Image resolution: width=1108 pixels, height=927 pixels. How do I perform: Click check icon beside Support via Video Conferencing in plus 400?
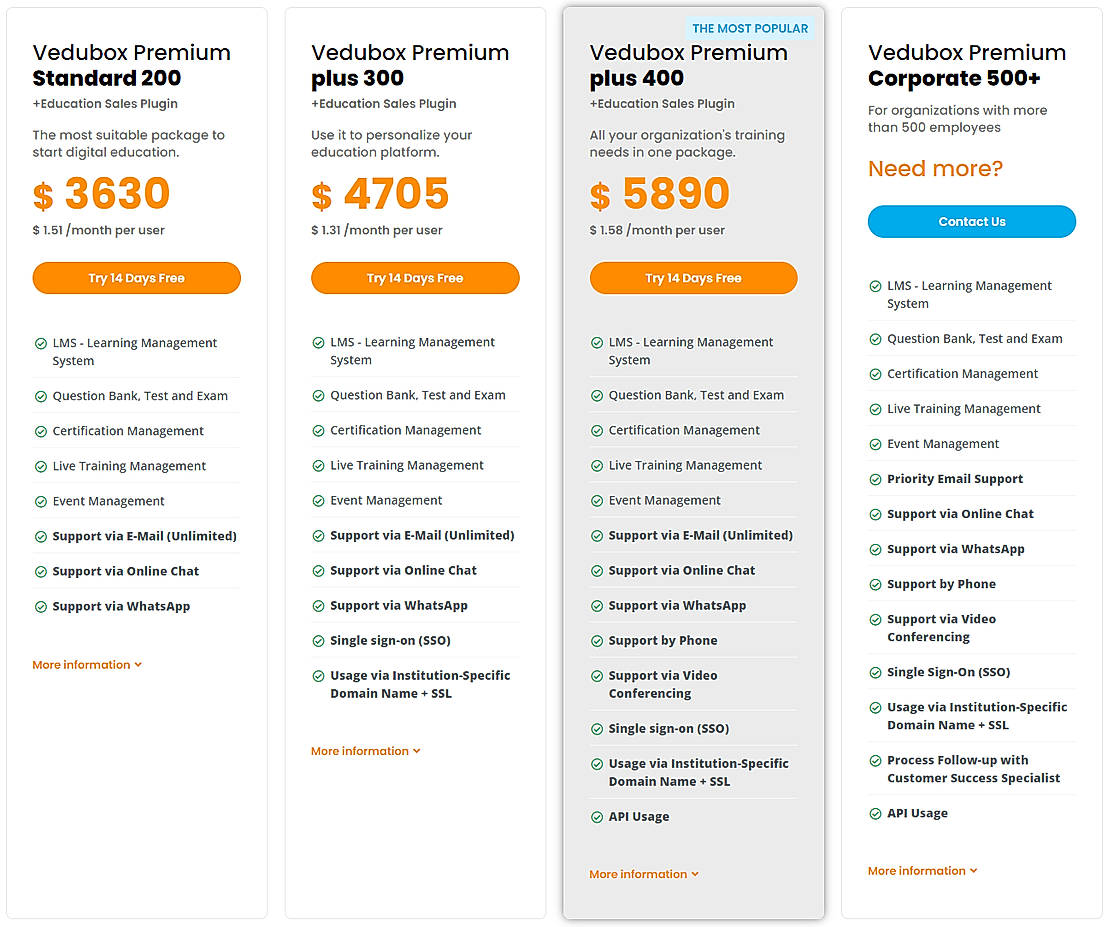click(597, 677)
